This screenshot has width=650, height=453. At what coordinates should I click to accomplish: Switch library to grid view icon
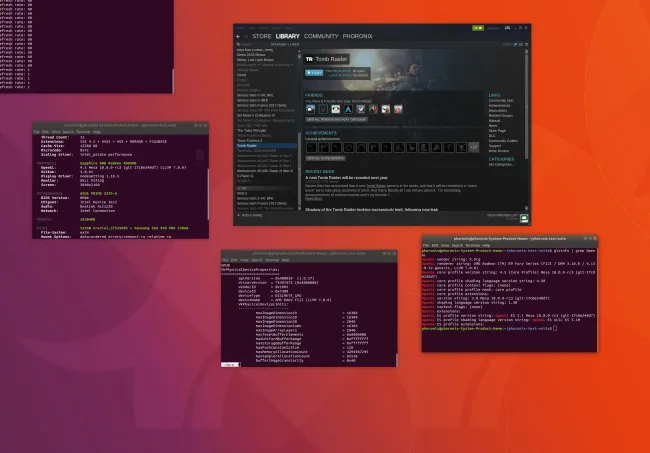point(526,44)
